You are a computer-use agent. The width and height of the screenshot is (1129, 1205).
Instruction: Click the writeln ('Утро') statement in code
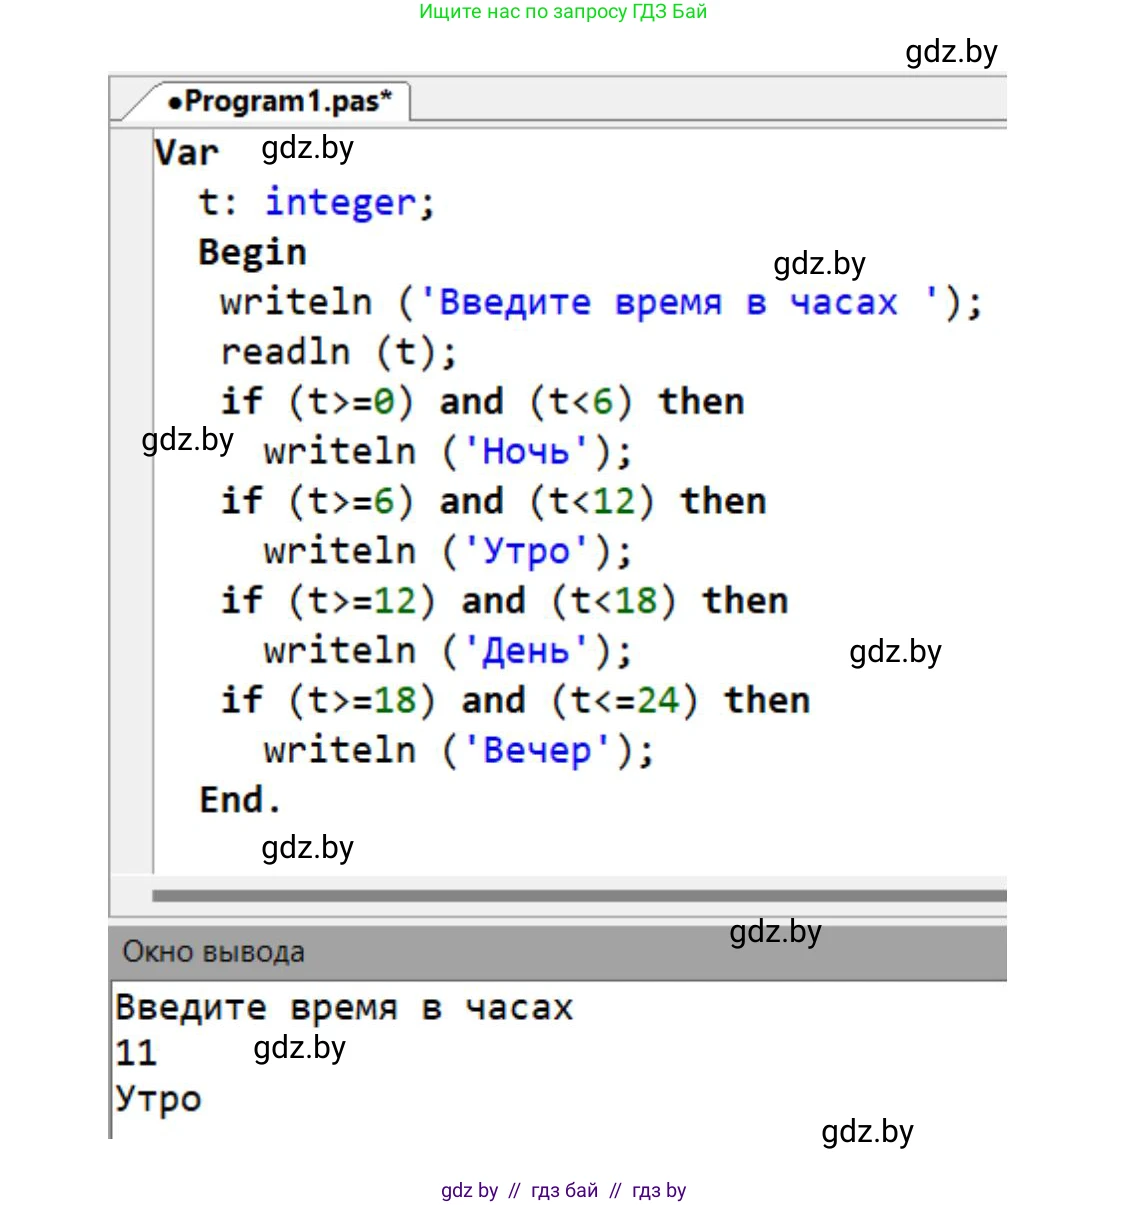point(447,551)
